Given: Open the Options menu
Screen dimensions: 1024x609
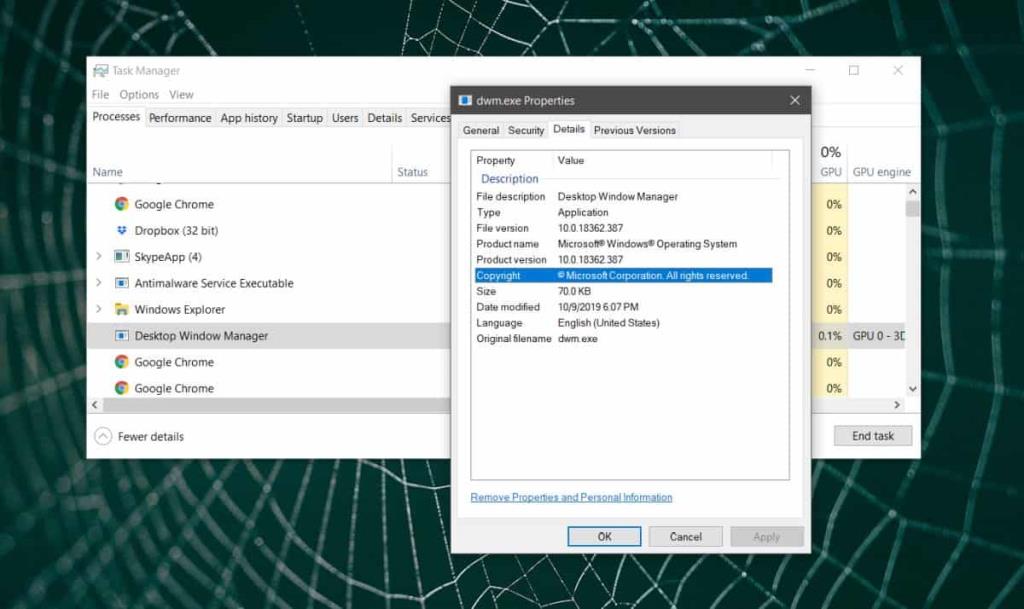Looking at the screenshot, I should (139, 94).
